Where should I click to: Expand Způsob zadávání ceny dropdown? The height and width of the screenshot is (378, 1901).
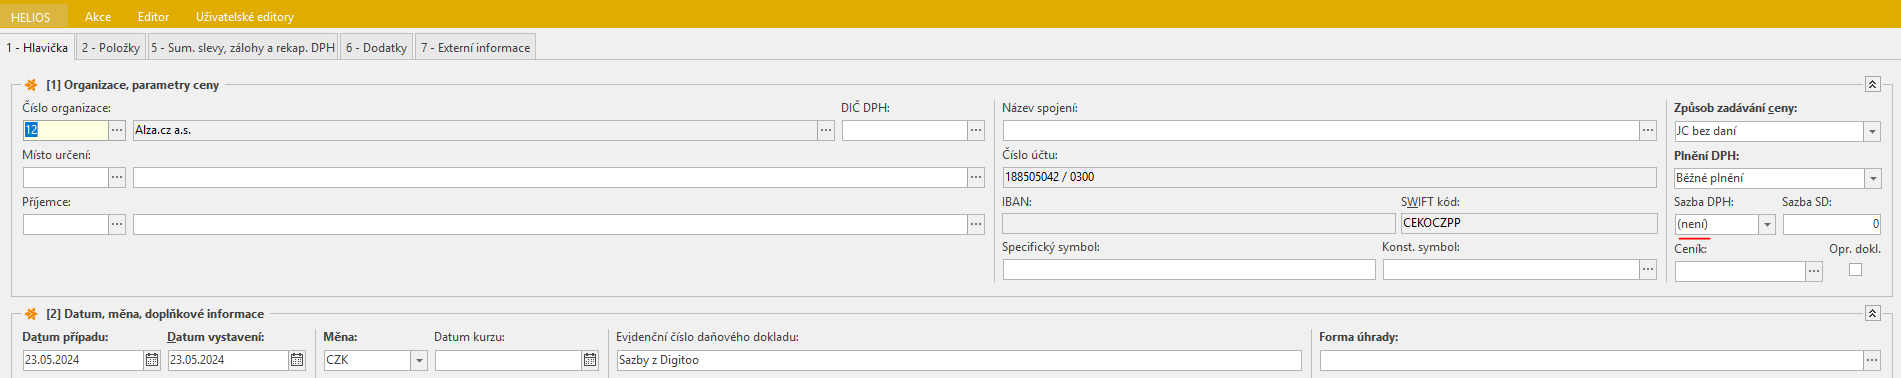pos(1872,131)
